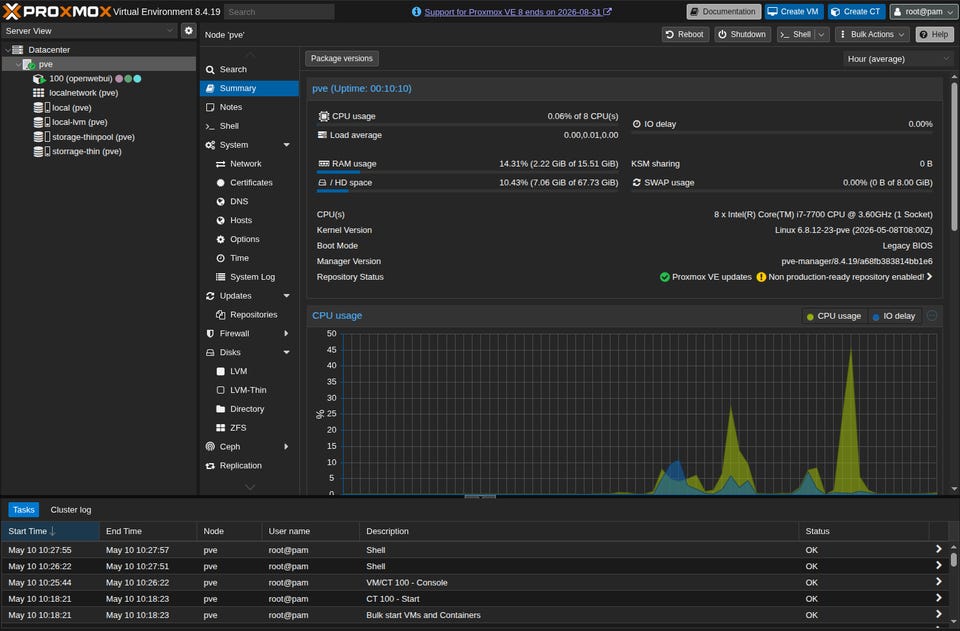Expand the Shell button dropdown arrow
960x631 pixels.
pyautogui.click(x=822, y=34)
